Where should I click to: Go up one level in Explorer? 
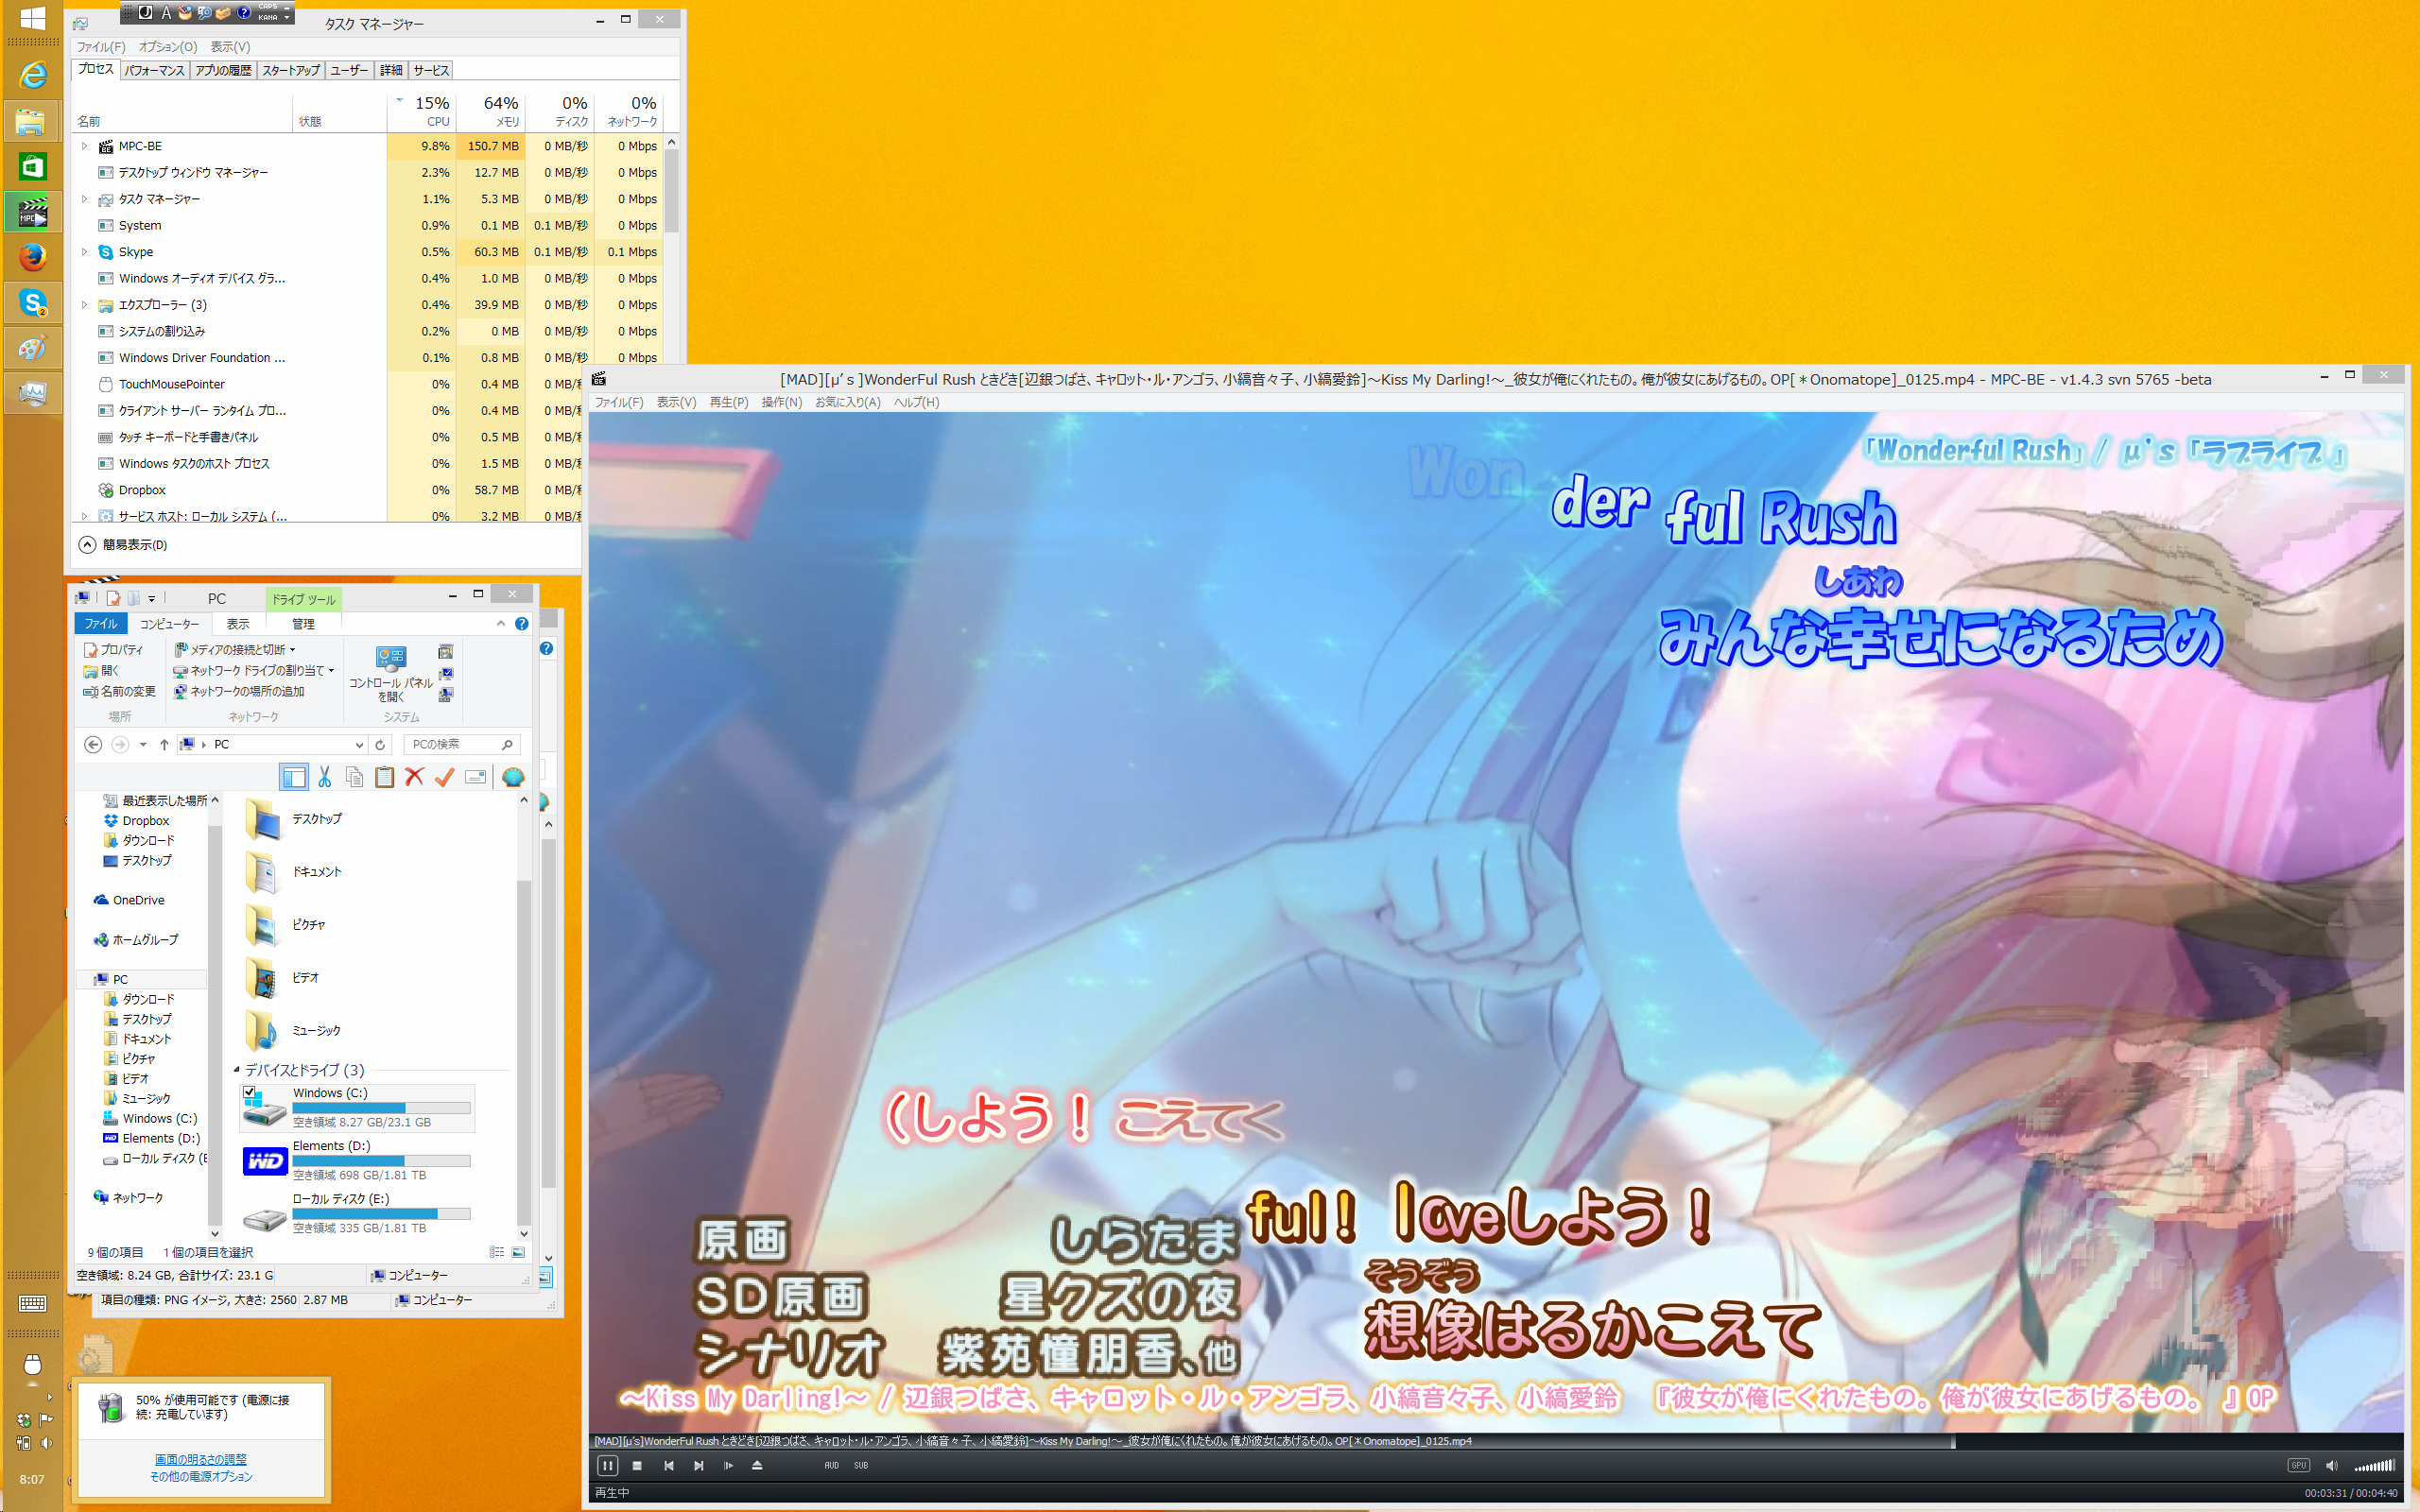[164, 744]
